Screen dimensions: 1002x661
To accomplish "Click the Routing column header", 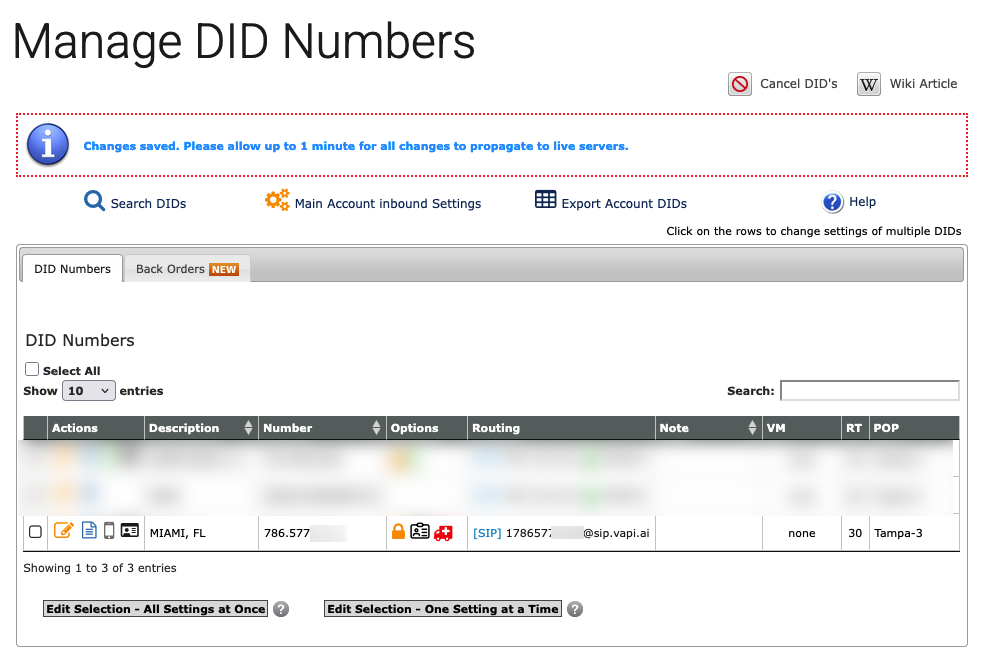I will click(561, 428).
